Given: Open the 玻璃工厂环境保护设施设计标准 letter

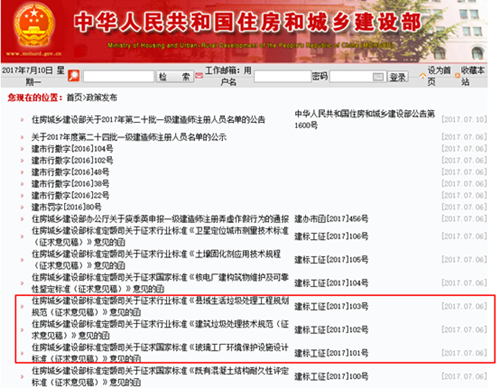Looking at the screenshot, I should (160, 353).
